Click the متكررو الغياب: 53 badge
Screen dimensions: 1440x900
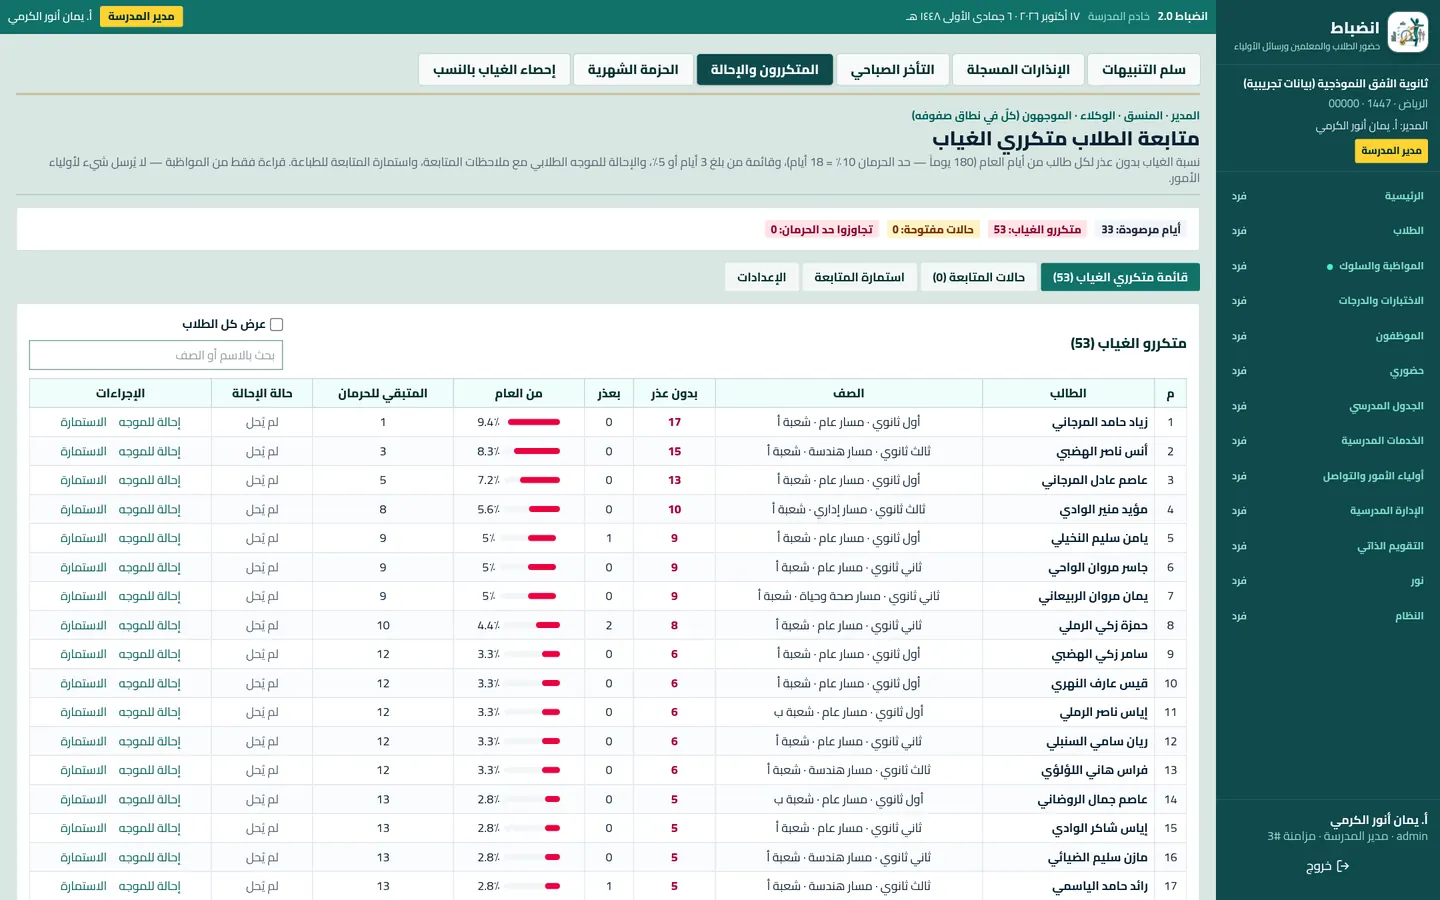coord(1037,230)
